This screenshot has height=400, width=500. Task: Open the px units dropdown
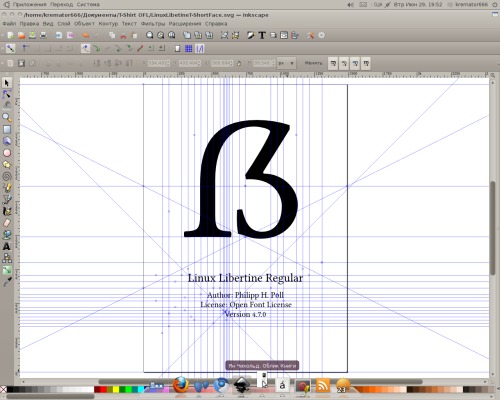pos(287,63)
